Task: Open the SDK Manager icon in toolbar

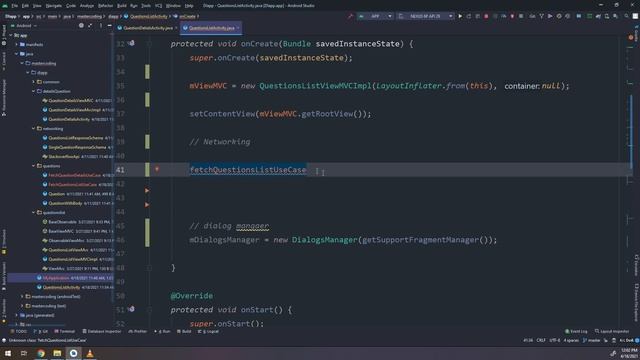Action: coord(616,16)
